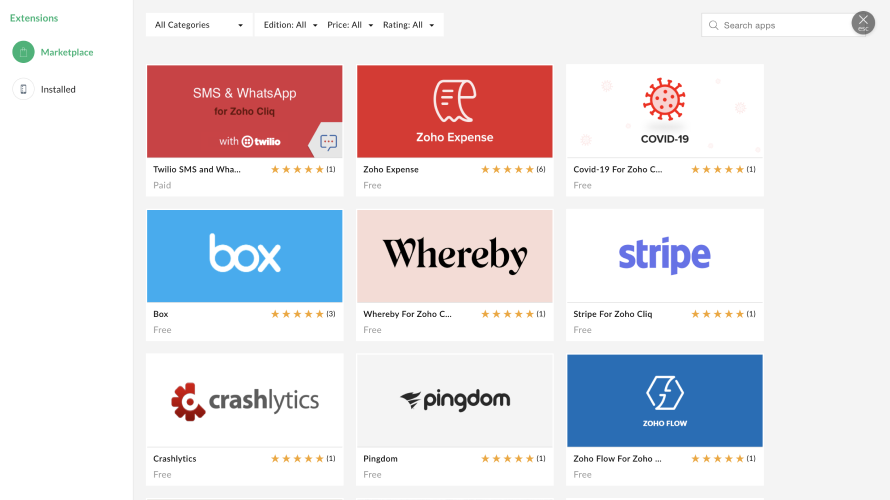Click the Covid-19 For Zoho C... title
Screen dimensions: 890x500
(x=618, y=169)
